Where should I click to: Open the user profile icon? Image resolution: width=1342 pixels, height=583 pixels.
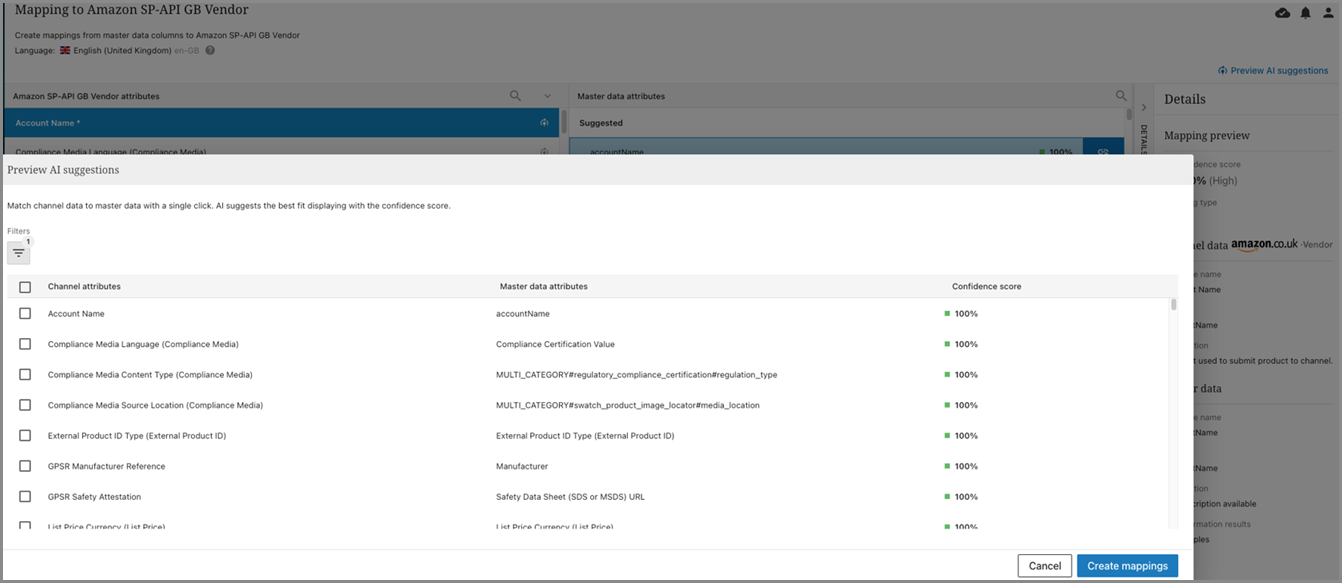[x=1327, y=13]
